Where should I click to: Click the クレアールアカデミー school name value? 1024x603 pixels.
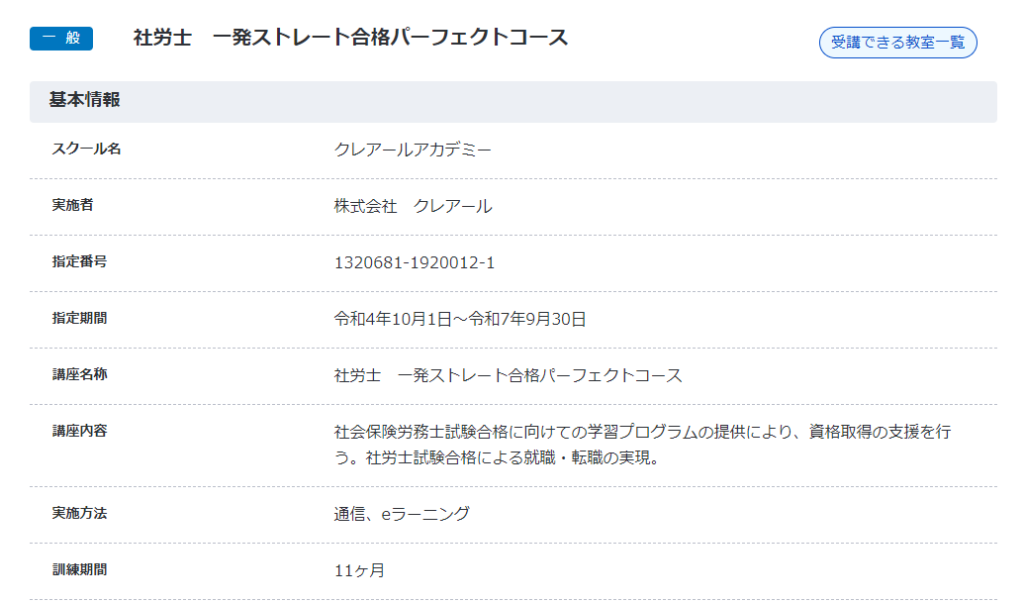click(x=412, y=150)
